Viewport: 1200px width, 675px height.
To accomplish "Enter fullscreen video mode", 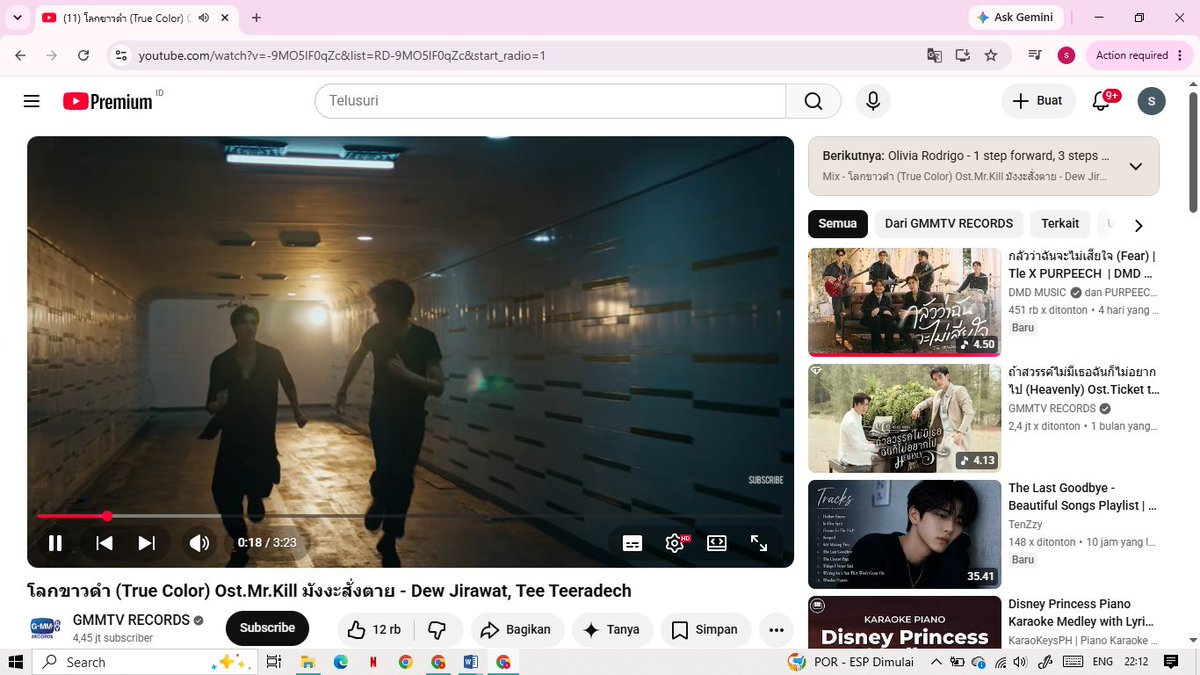I will (x=759, y=543).
